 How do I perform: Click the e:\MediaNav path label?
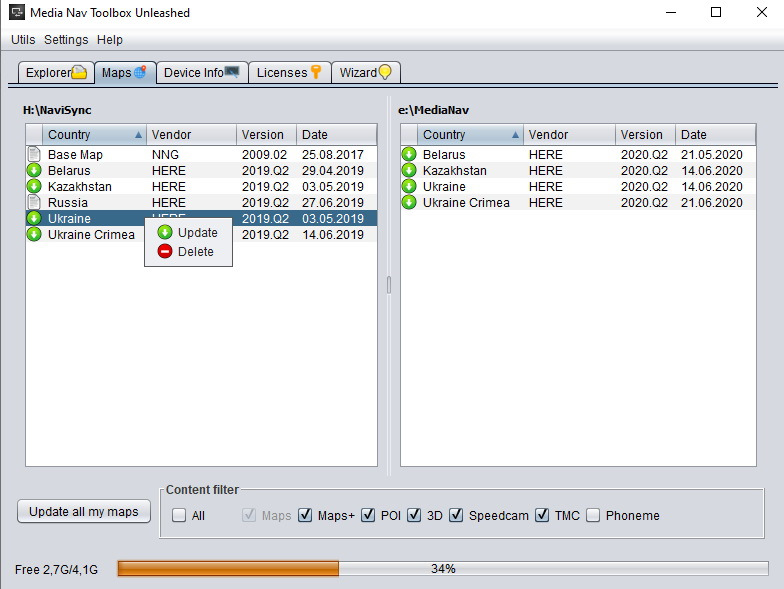(x=434, y=110)
